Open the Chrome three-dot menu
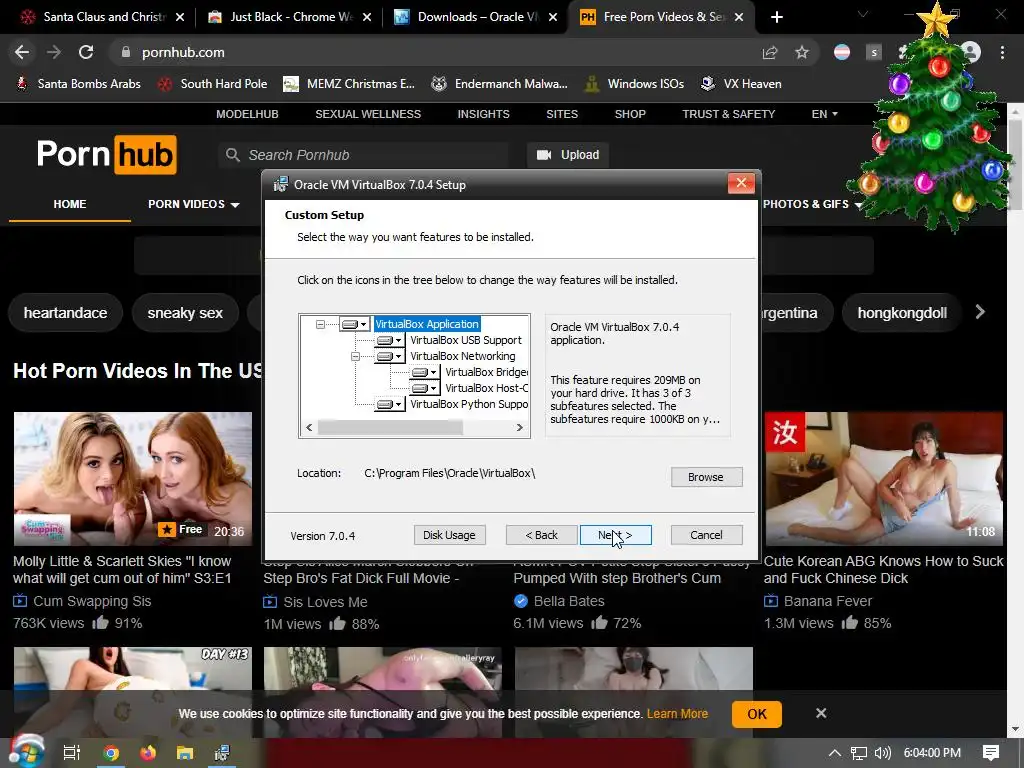This screenshot has height=768, width=1024. click(x=1002, y=52)
